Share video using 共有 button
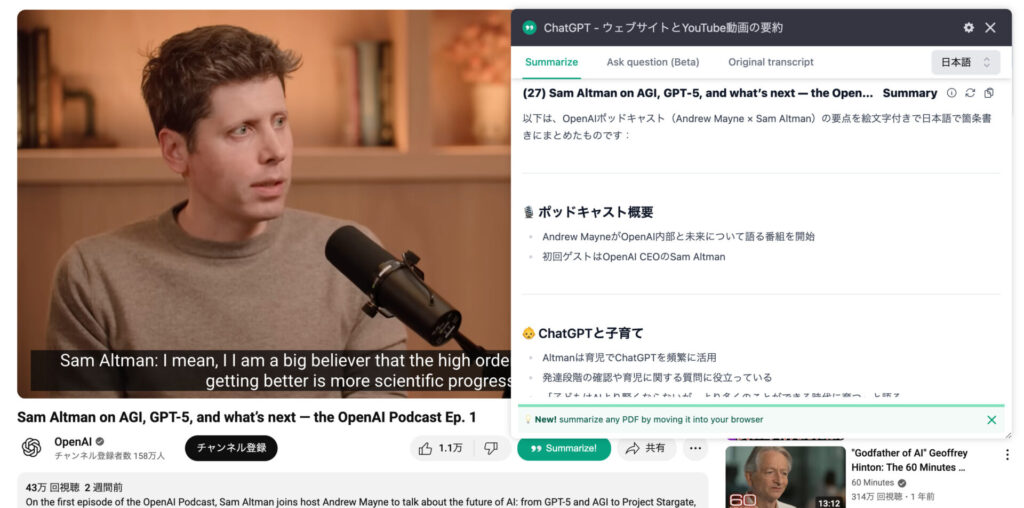This screenshot has height=508, width=1024. pos(647,449)
